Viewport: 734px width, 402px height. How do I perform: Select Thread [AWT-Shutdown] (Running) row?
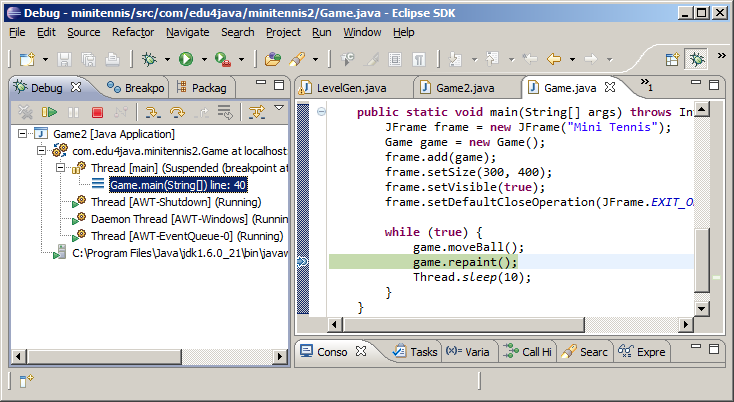pyautogui.click(x=176, y=202)
